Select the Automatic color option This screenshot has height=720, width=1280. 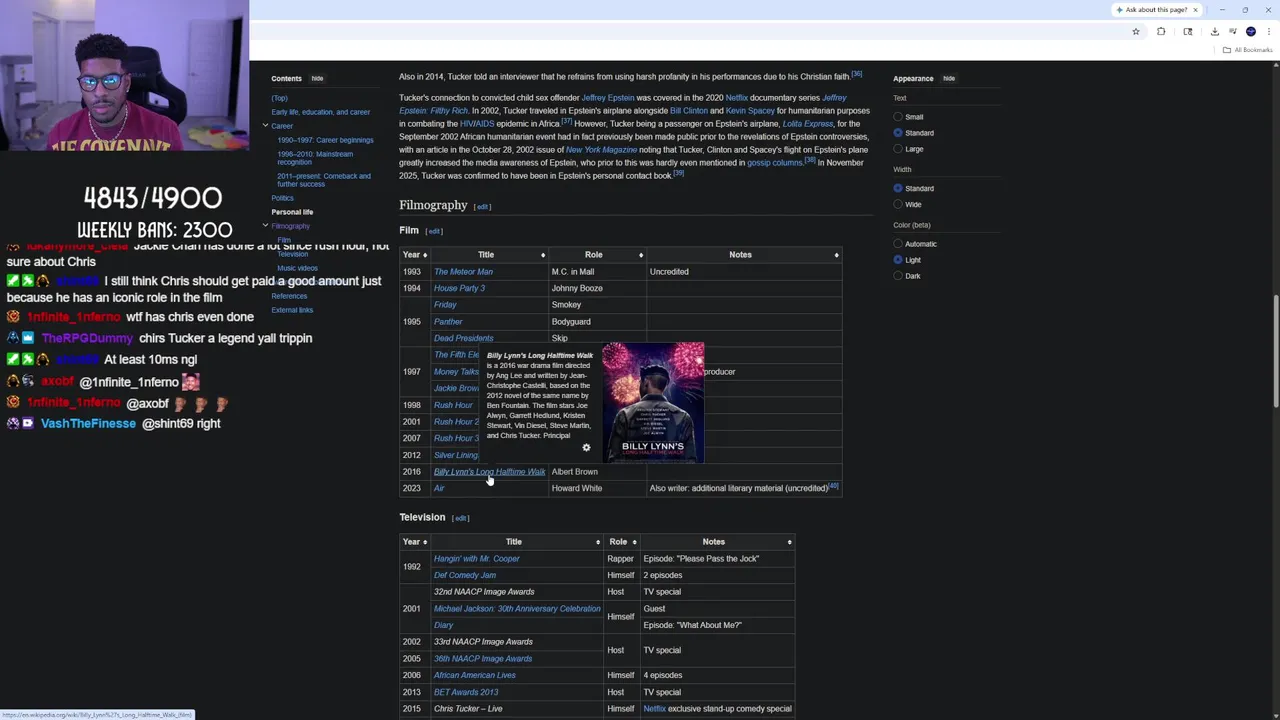(898, 244)
